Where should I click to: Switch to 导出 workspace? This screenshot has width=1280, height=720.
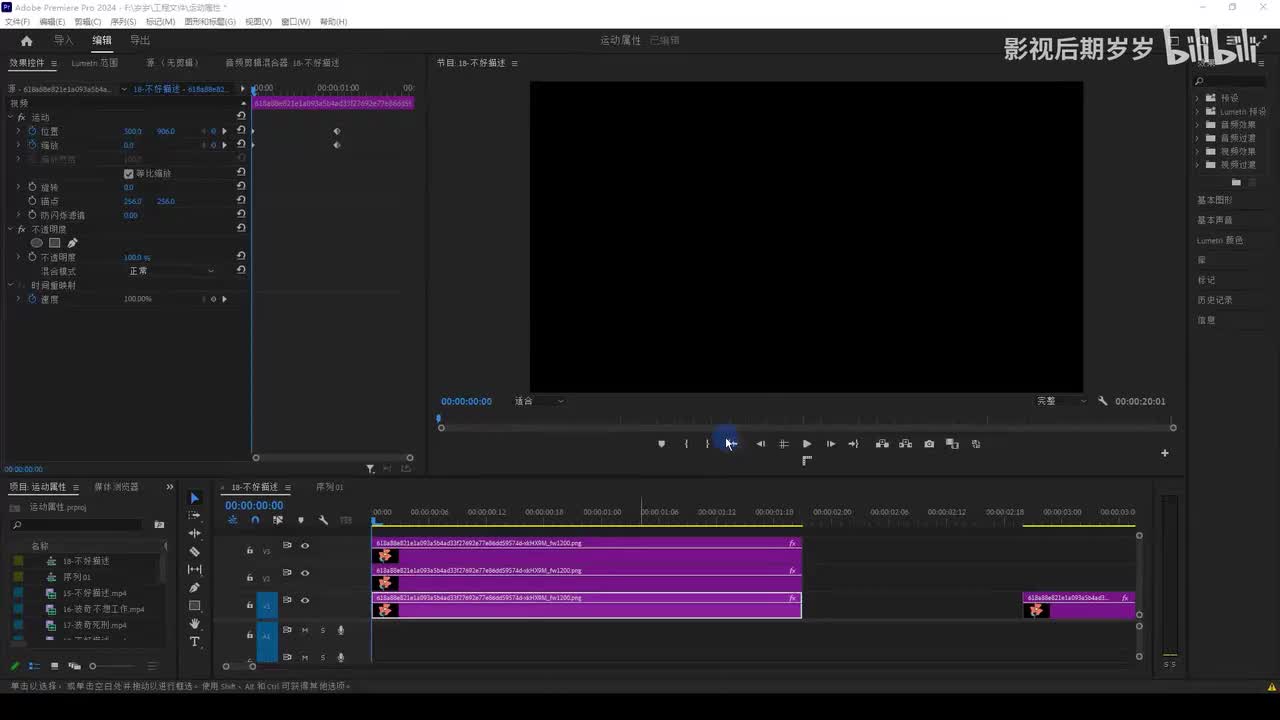[x=140, y=40]
